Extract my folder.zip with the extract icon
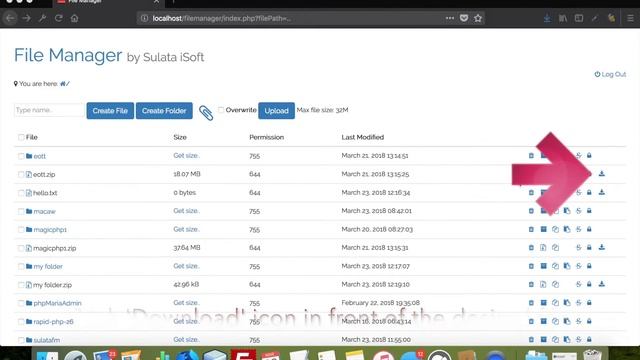This screenshot has height=360, width=640. pyautogui.click(x=543, y=284)
